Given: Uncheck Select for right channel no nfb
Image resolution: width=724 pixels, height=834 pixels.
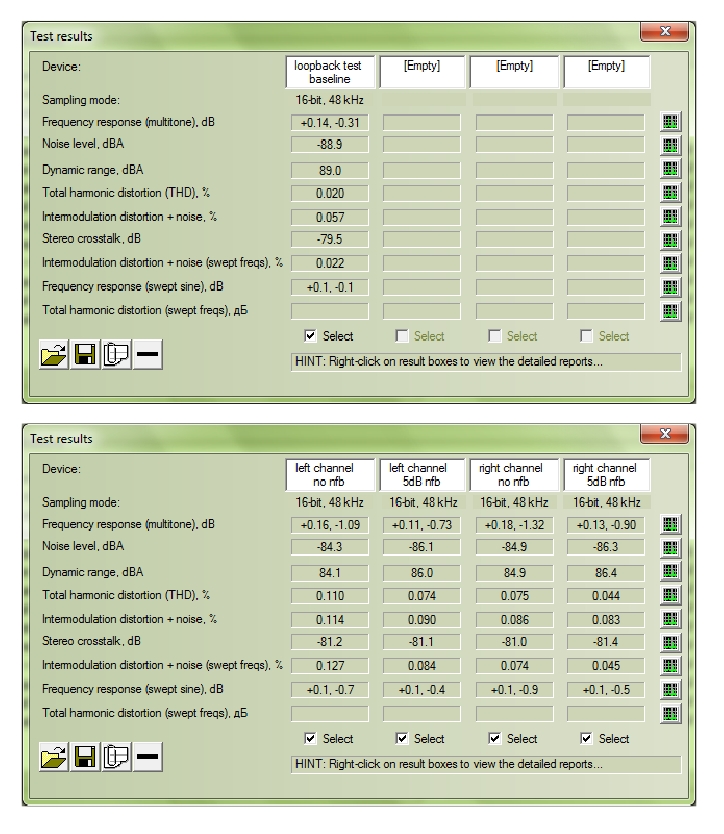Looking at the screenshot, I should click(495, 739).
